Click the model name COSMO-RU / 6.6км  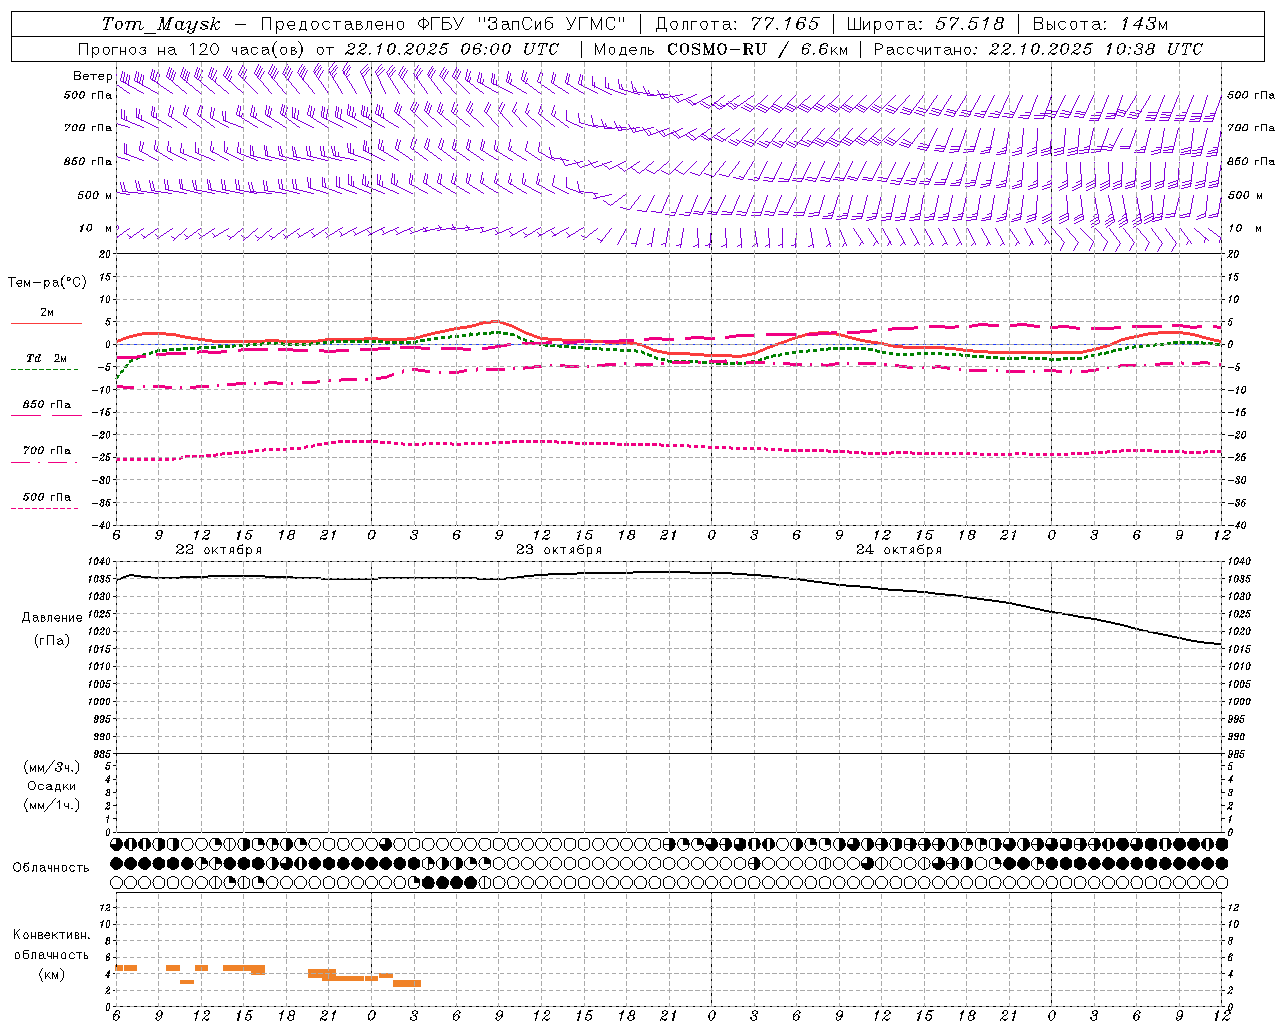758,49
